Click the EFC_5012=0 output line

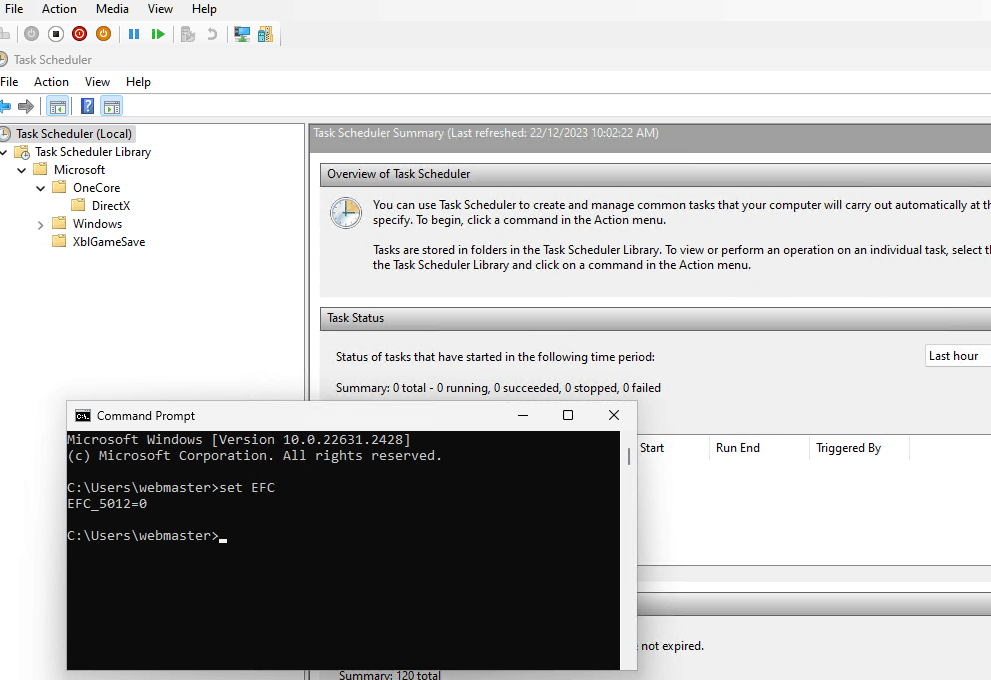point(107,504)
